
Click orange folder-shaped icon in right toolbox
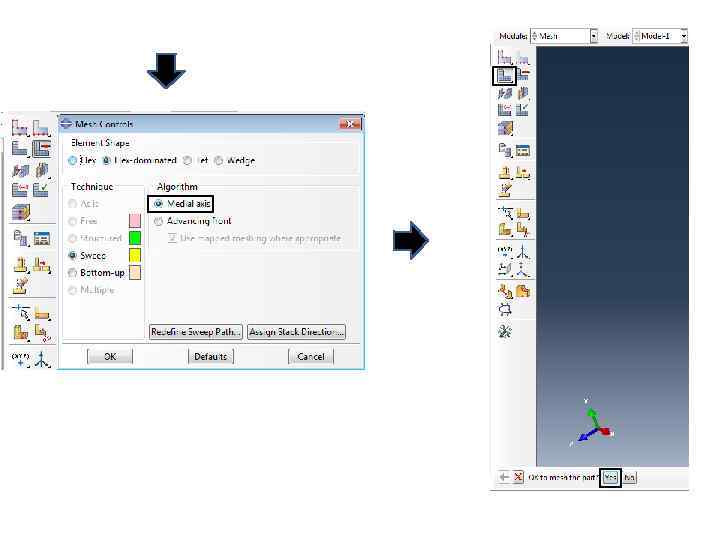(523, 291)
